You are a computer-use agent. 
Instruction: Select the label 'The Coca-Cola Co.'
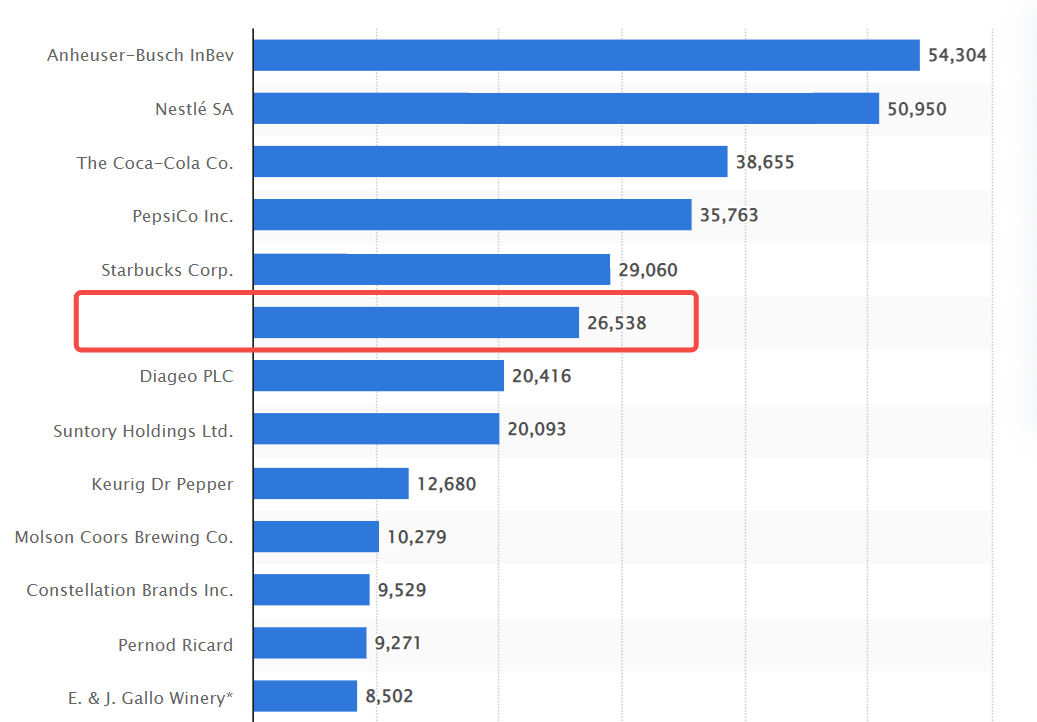point(155,163)
